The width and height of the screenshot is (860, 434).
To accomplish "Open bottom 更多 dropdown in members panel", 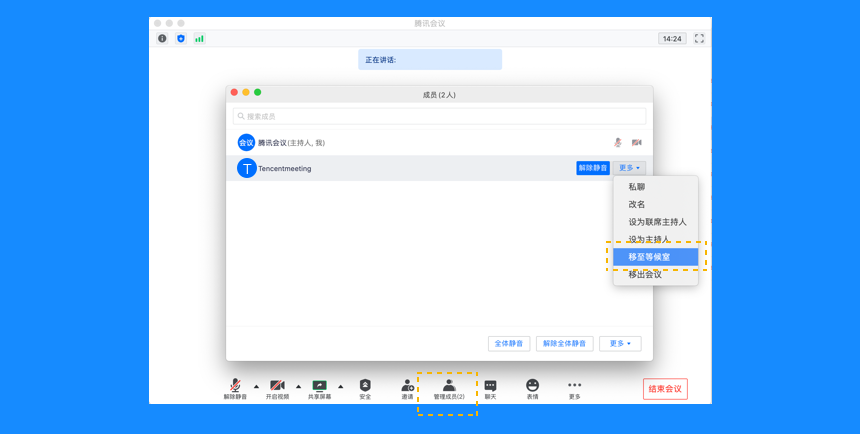I will pos(620,343).
